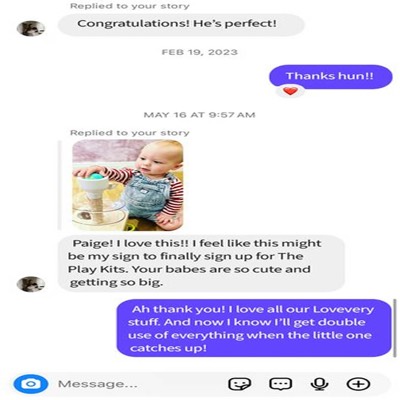
Task: Open the avatar next to the Play Kits message
Action: [x=31, y=284]
